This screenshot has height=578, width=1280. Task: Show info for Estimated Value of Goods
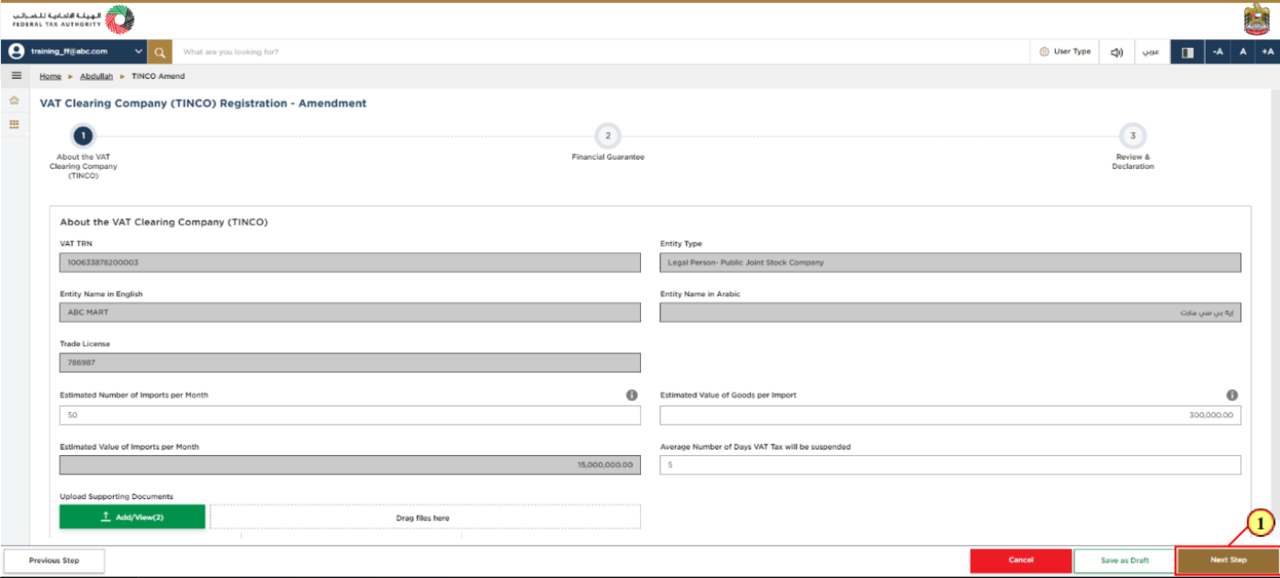1232,395
